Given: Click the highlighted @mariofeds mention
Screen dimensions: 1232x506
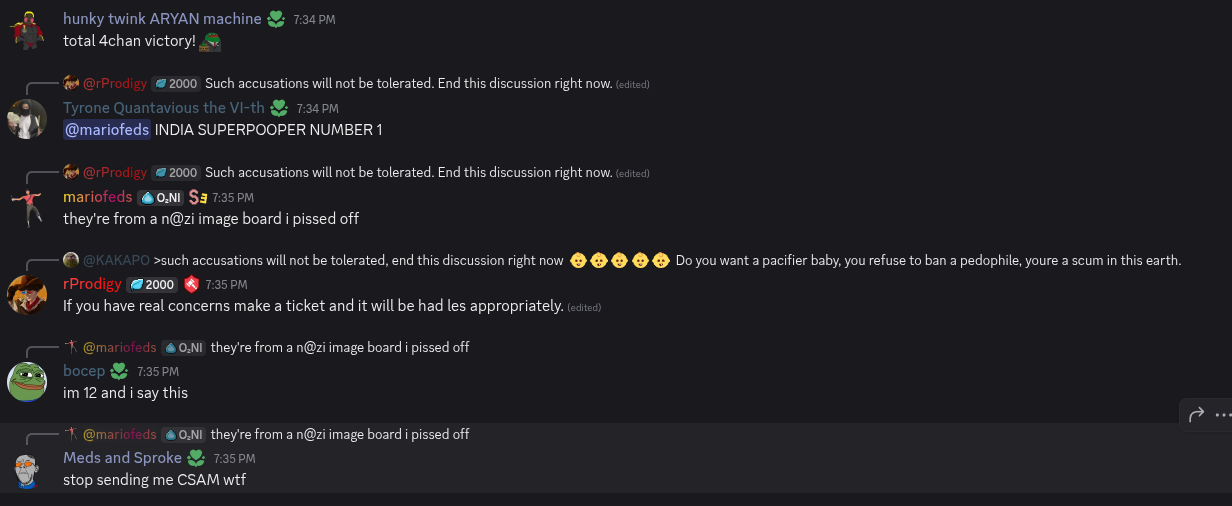Looking at the screenshot, I should (x=107, y=130).
